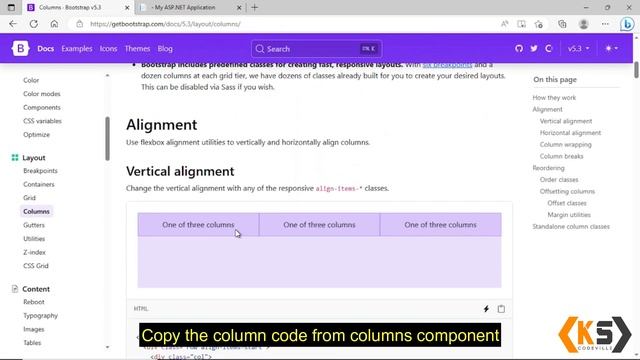
Task: Open Docs in the navbar
Action: click(x=46, y=49)
